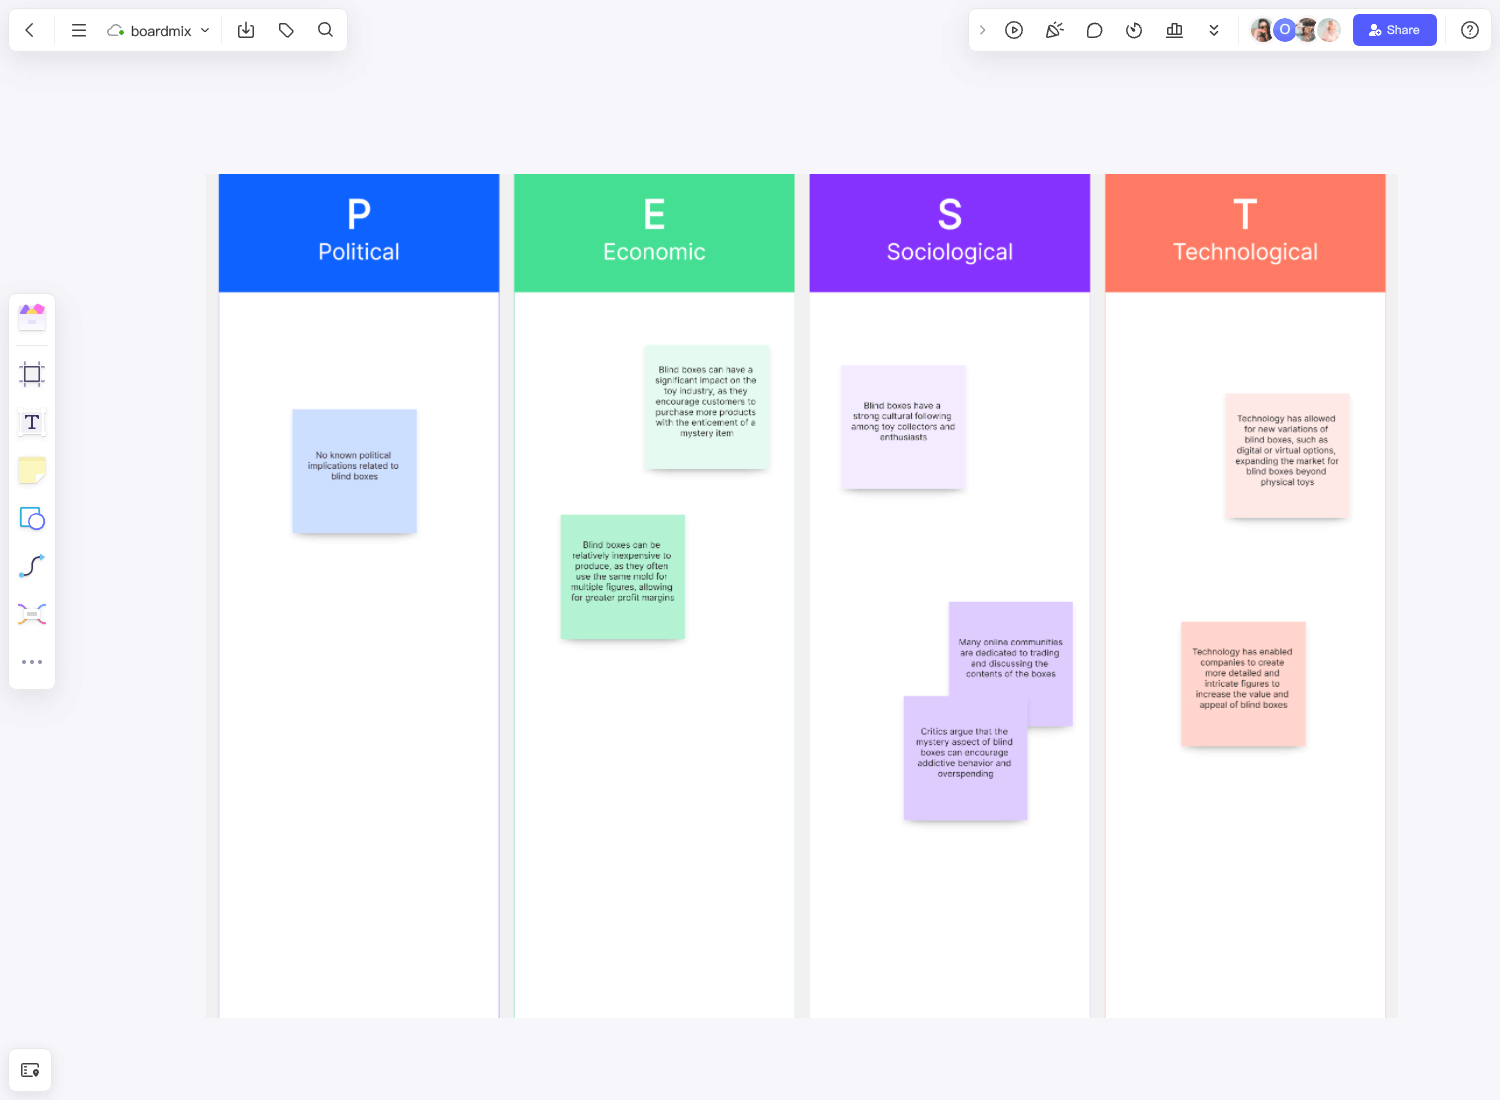Select the Connector line tool
This screenshot has width=1500, height=1100.
point(32,566)
